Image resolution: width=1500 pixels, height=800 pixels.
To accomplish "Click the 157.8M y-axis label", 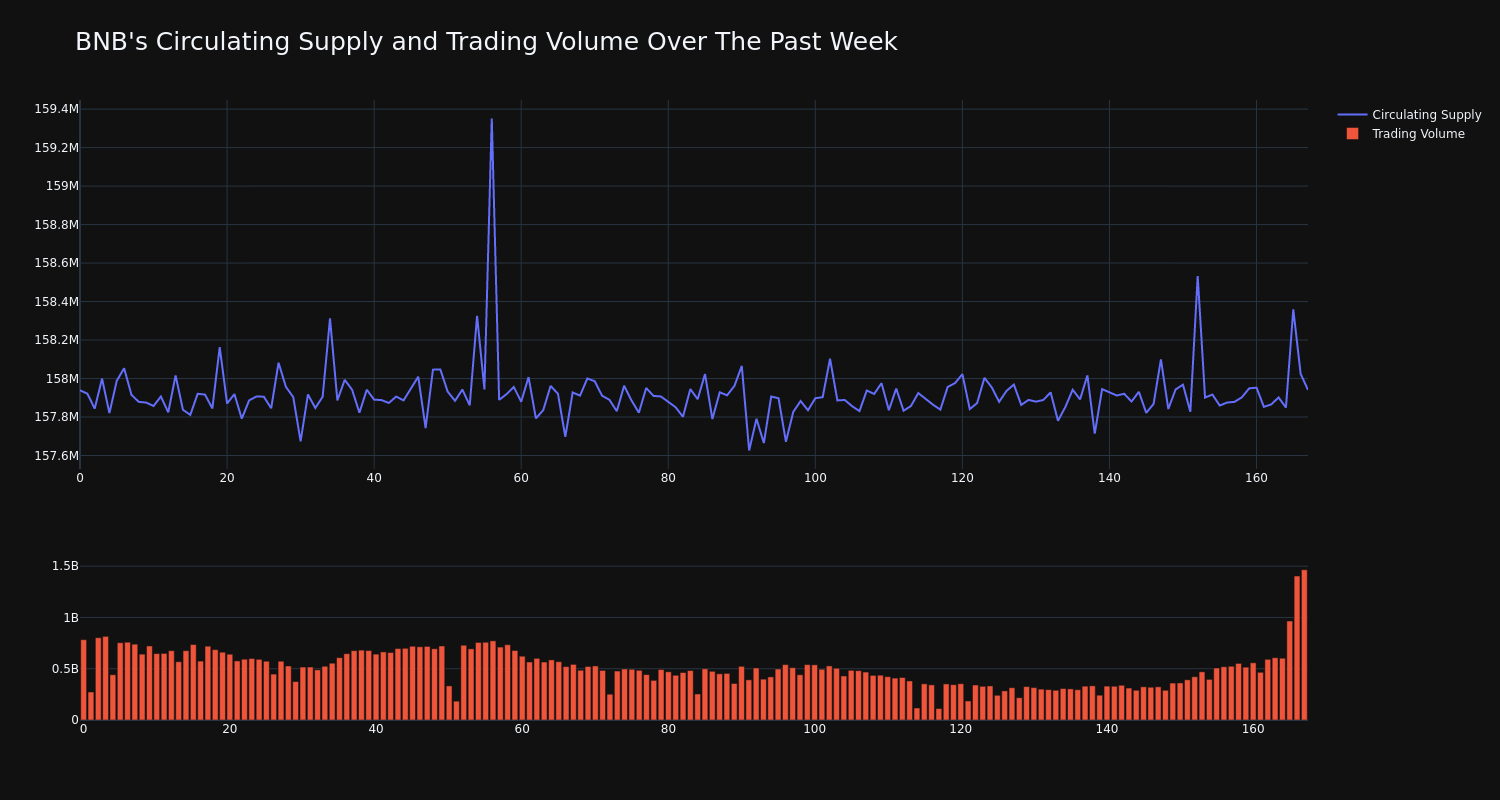I will point(56,417).
